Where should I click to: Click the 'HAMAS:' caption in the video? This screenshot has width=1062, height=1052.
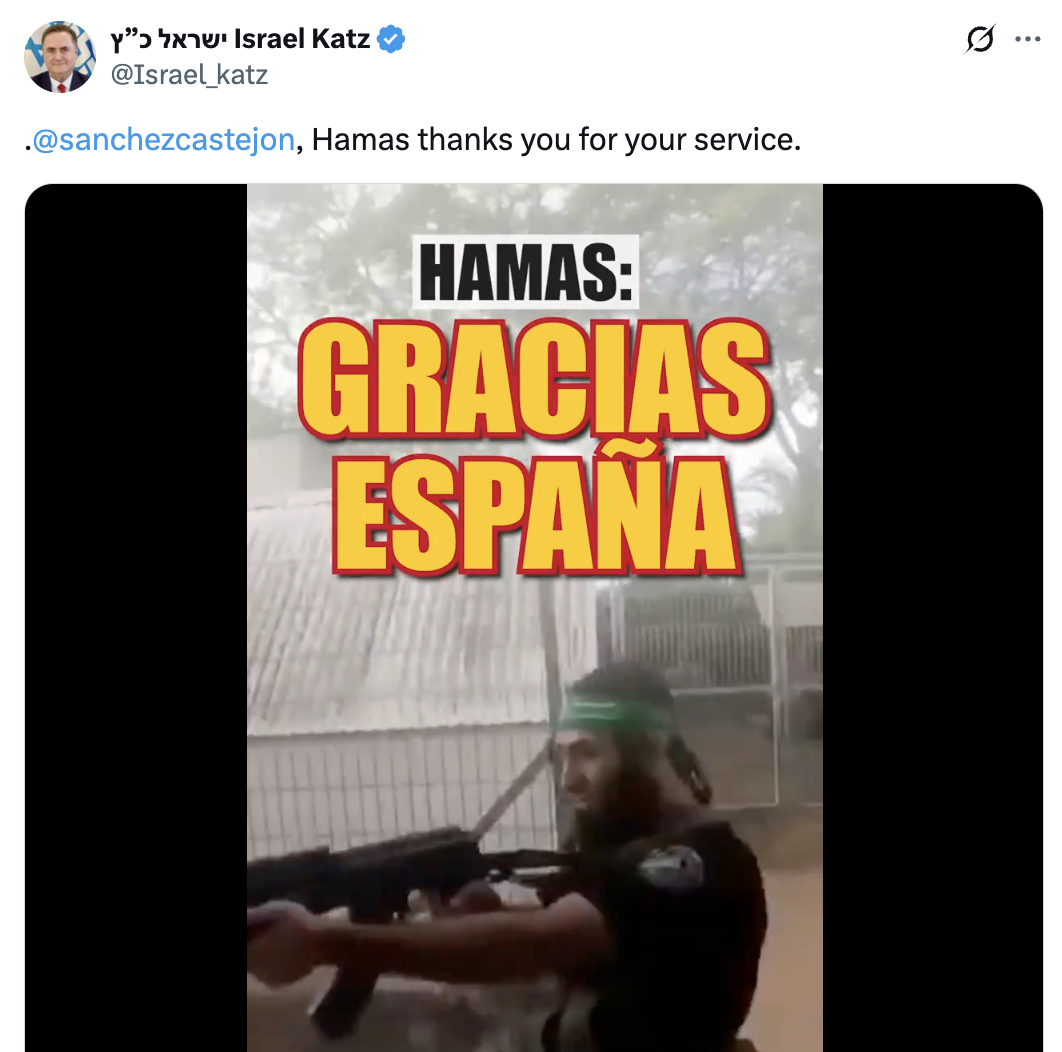[x=526, y=272]
